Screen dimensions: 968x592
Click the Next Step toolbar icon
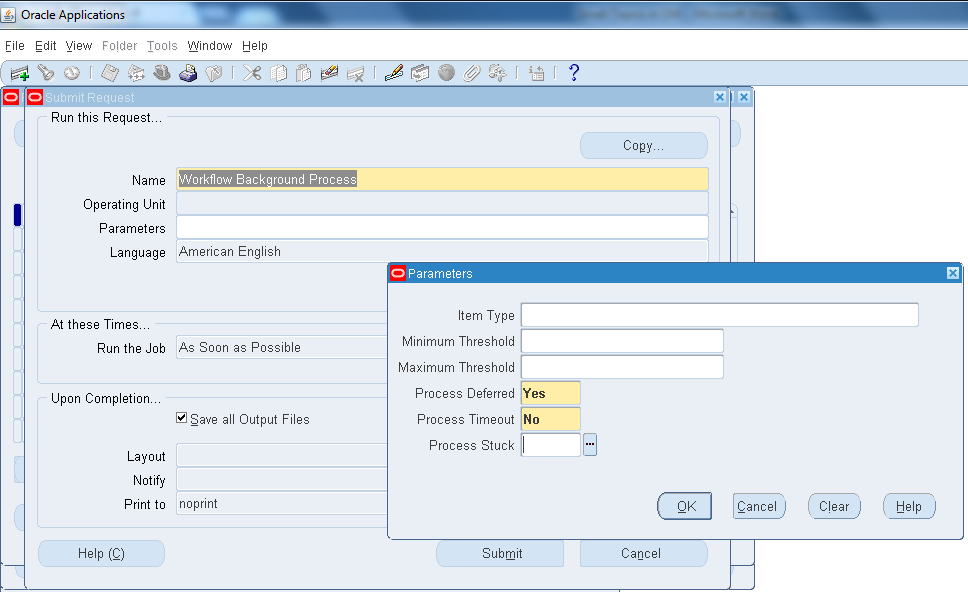[x=136, y=73]
